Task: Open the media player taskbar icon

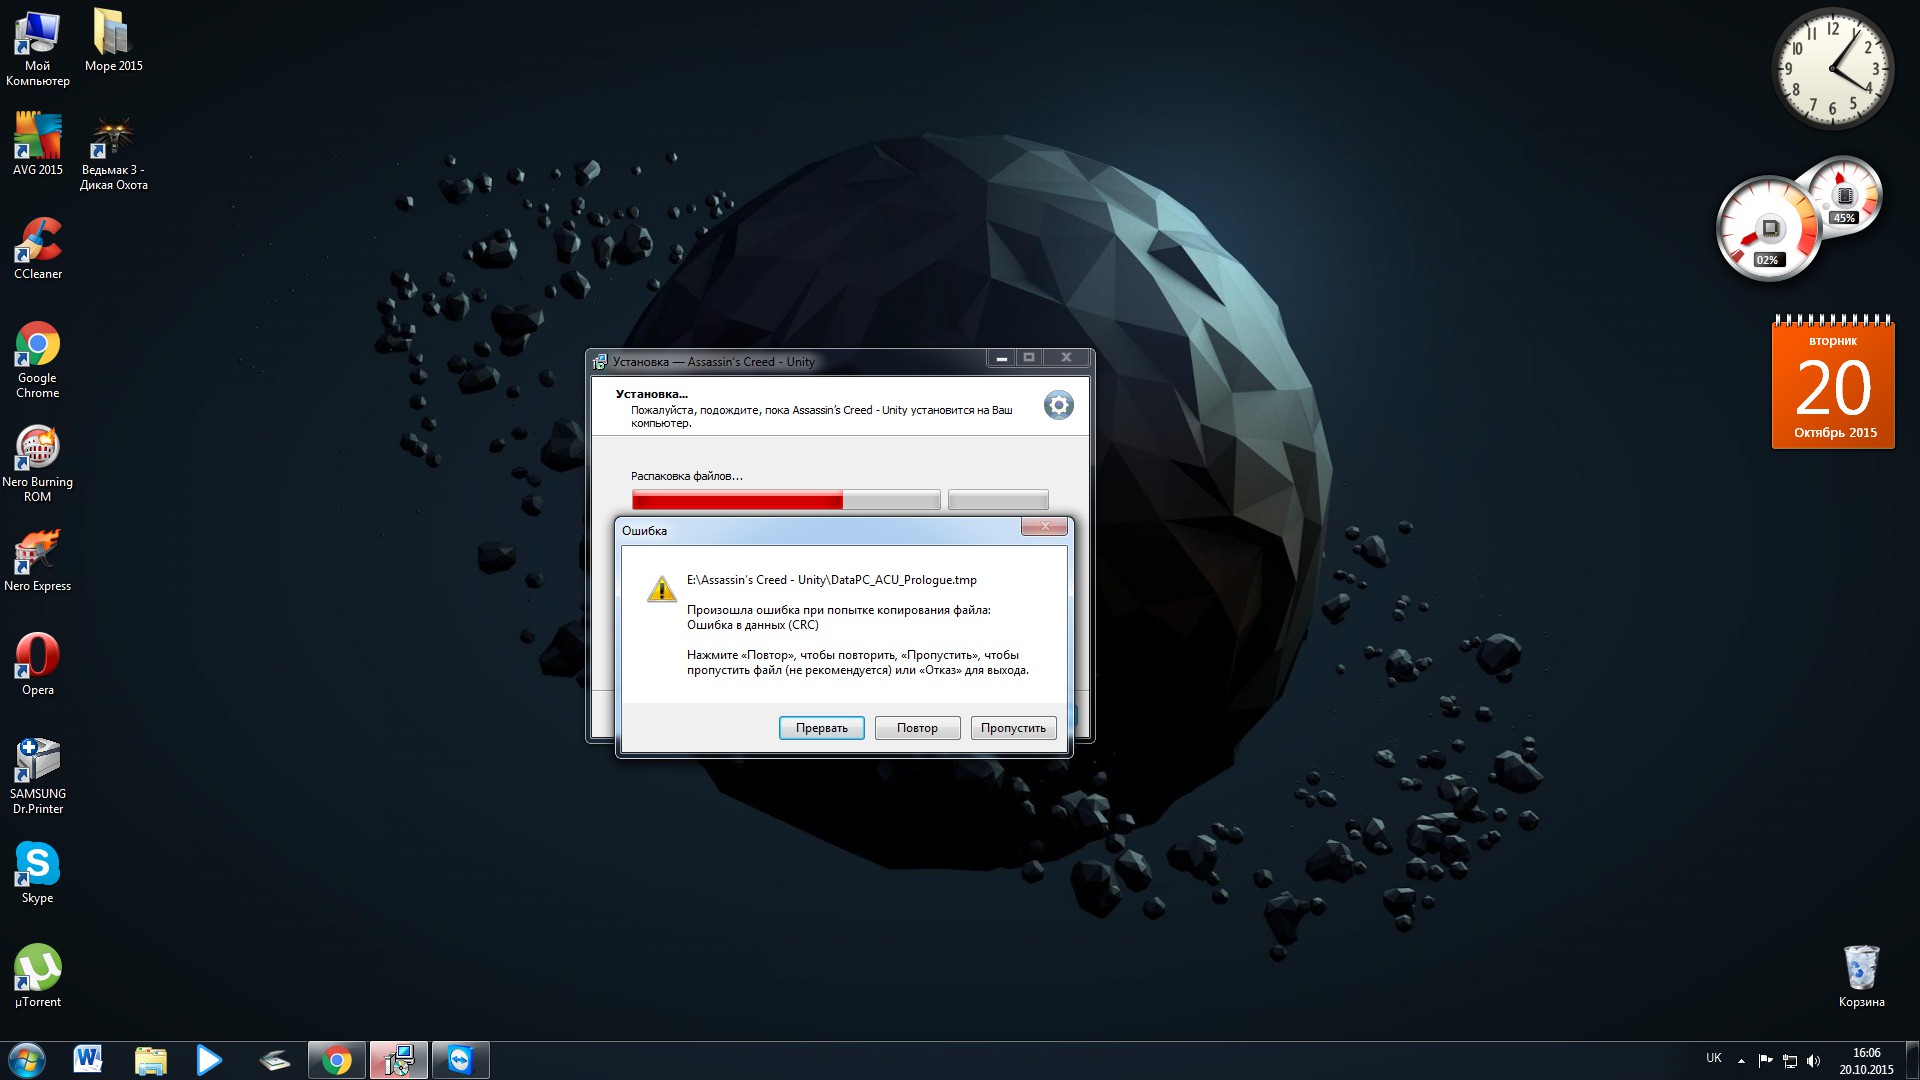Action: [209, 1060]
